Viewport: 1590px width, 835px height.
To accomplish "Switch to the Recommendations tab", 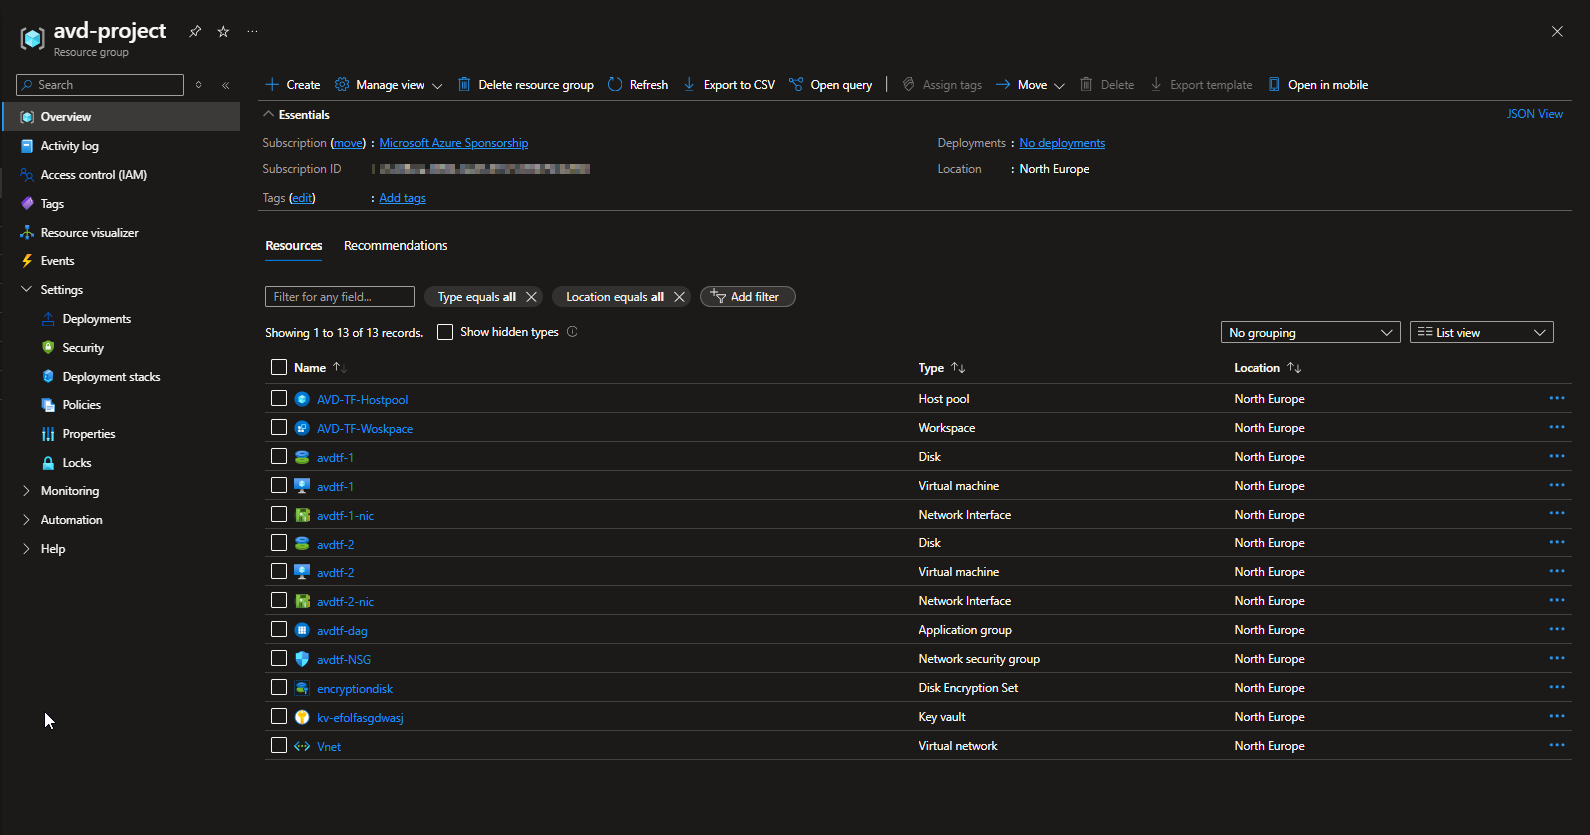I will pos(395,246).
